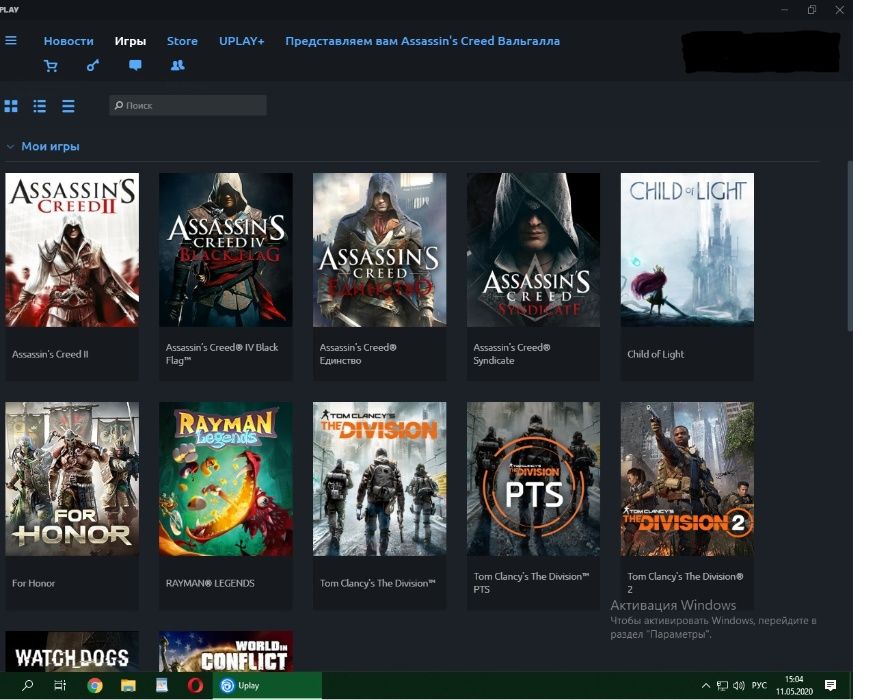Screen dimensions: 875x700
Task: Click the key activation icon
Action: click(93, 65)
